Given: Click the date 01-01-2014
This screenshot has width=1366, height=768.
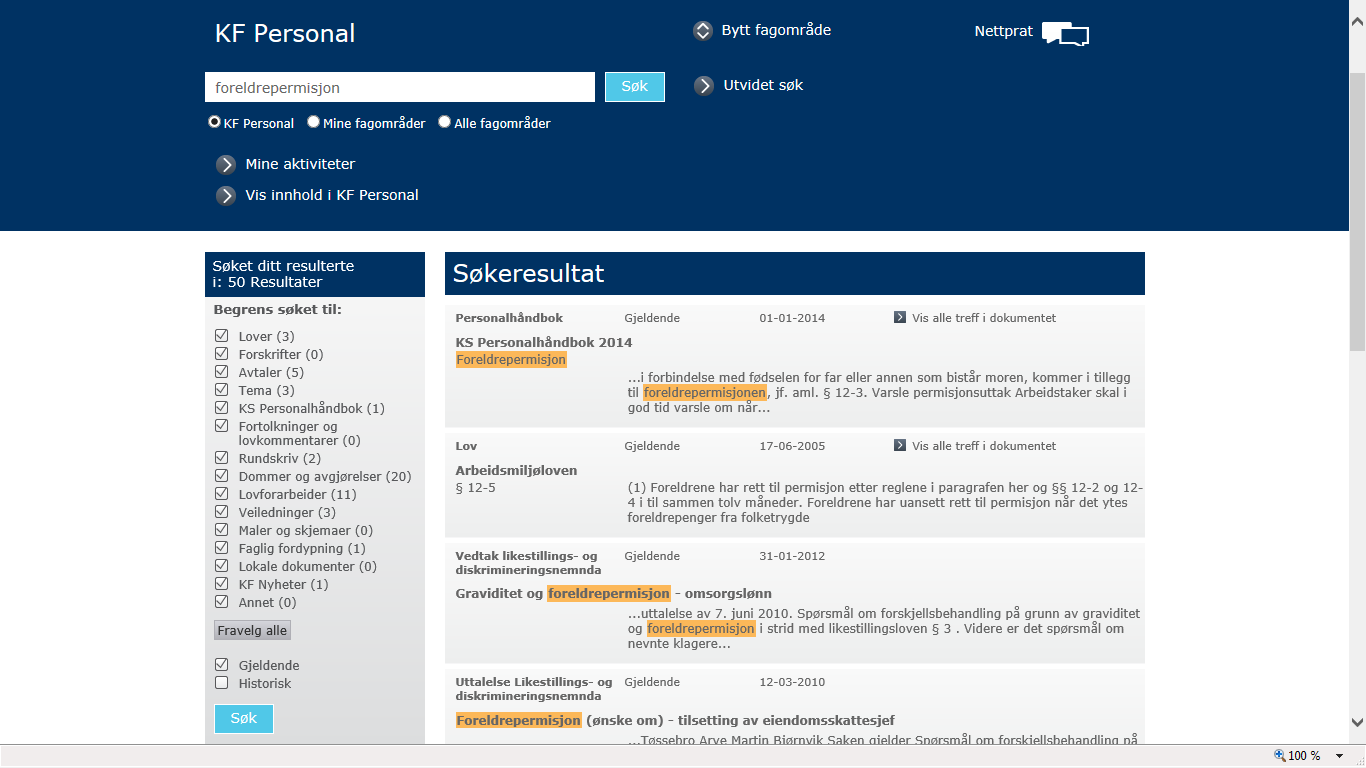Looking at the screenshot, I should pos(792,318).
